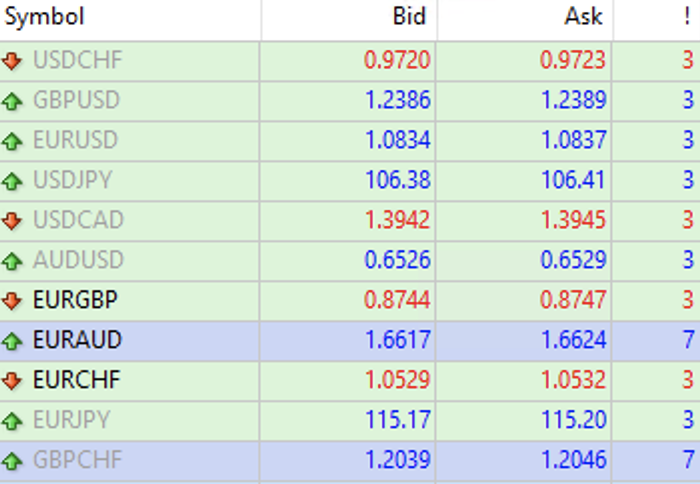The image size is (700, 484).
Task: Click the green up arrow beside USDJPY
Action: tap(12, 181)
